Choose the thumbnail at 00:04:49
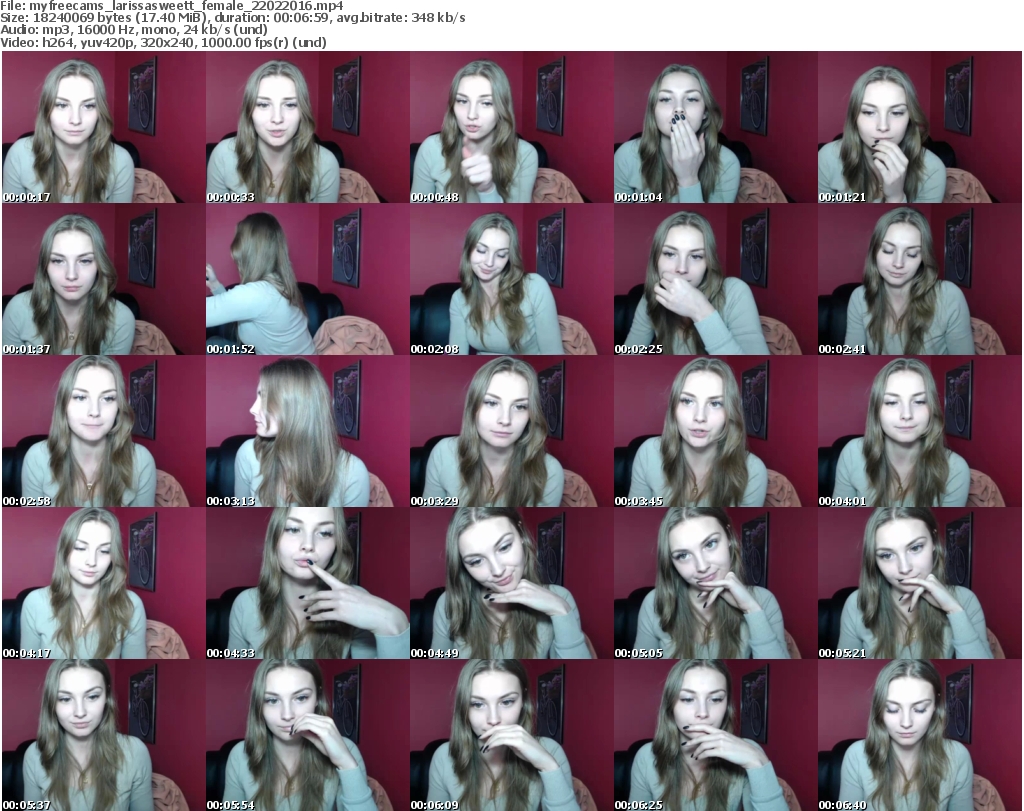Image resolution: width=1024 pixels, height=811 pixels. point(511,583)
